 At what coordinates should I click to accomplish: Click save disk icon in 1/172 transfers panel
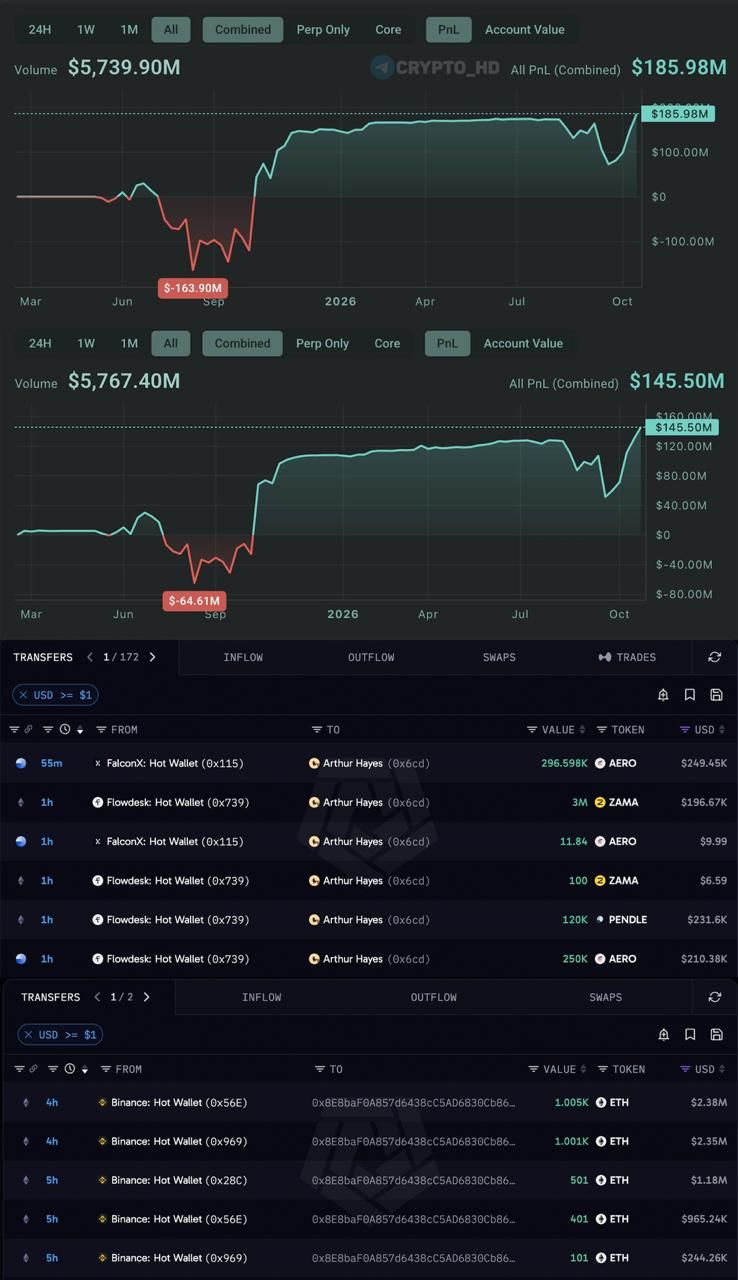point(716,695)
